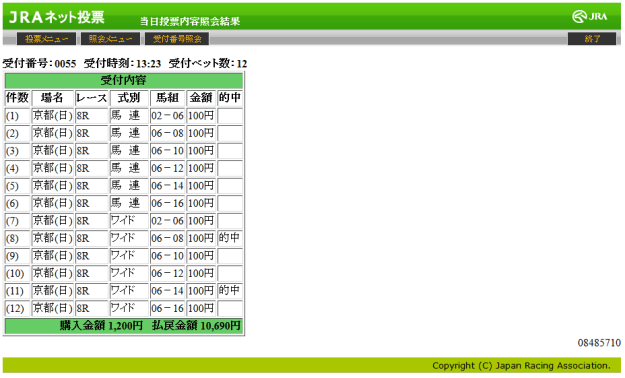The height and width of the screenshot is (378, 625).
Task: Click the JRAネット投票 title
Action: (56, 17)
